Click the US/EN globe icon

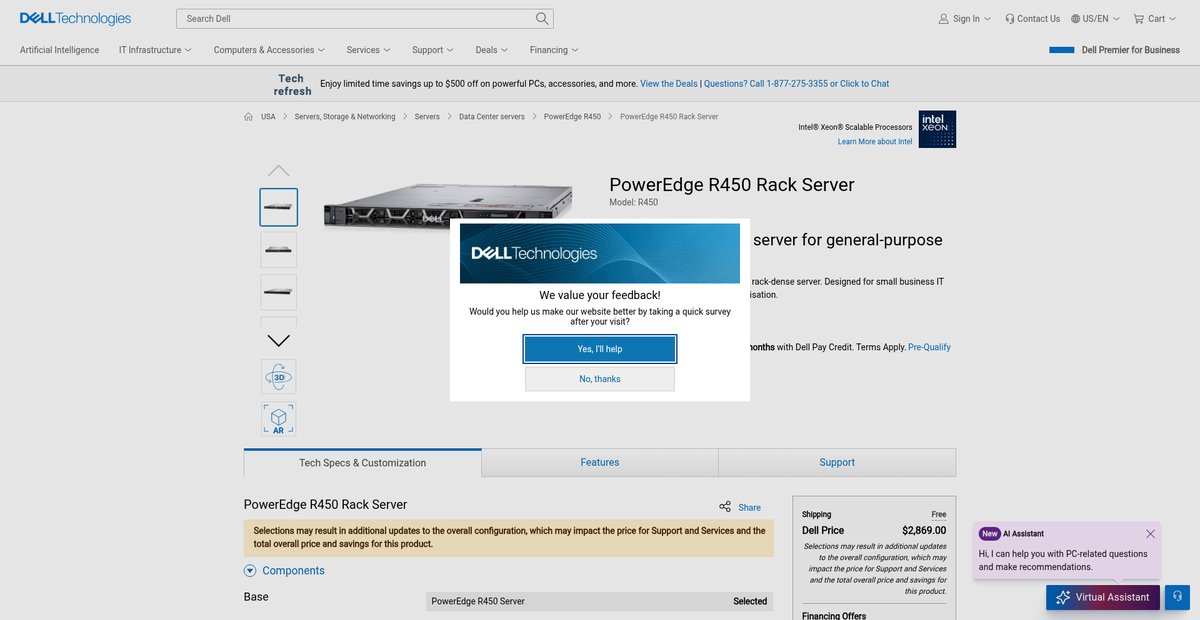click(x=1075, y=18)
